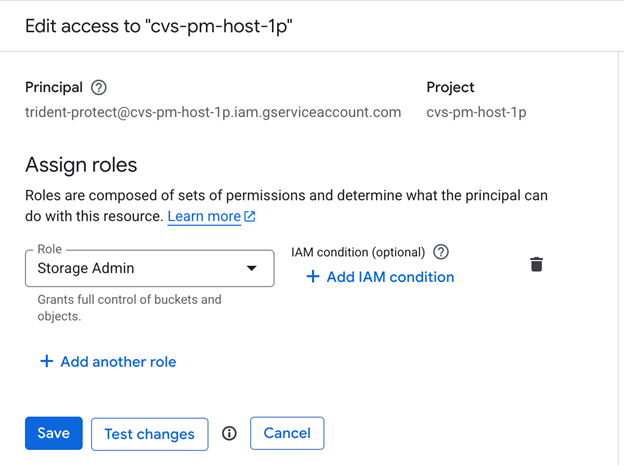The width and height of the screenshot is (624, 466).
Task: Click the external link icon after Learn more
Action: 250,217
